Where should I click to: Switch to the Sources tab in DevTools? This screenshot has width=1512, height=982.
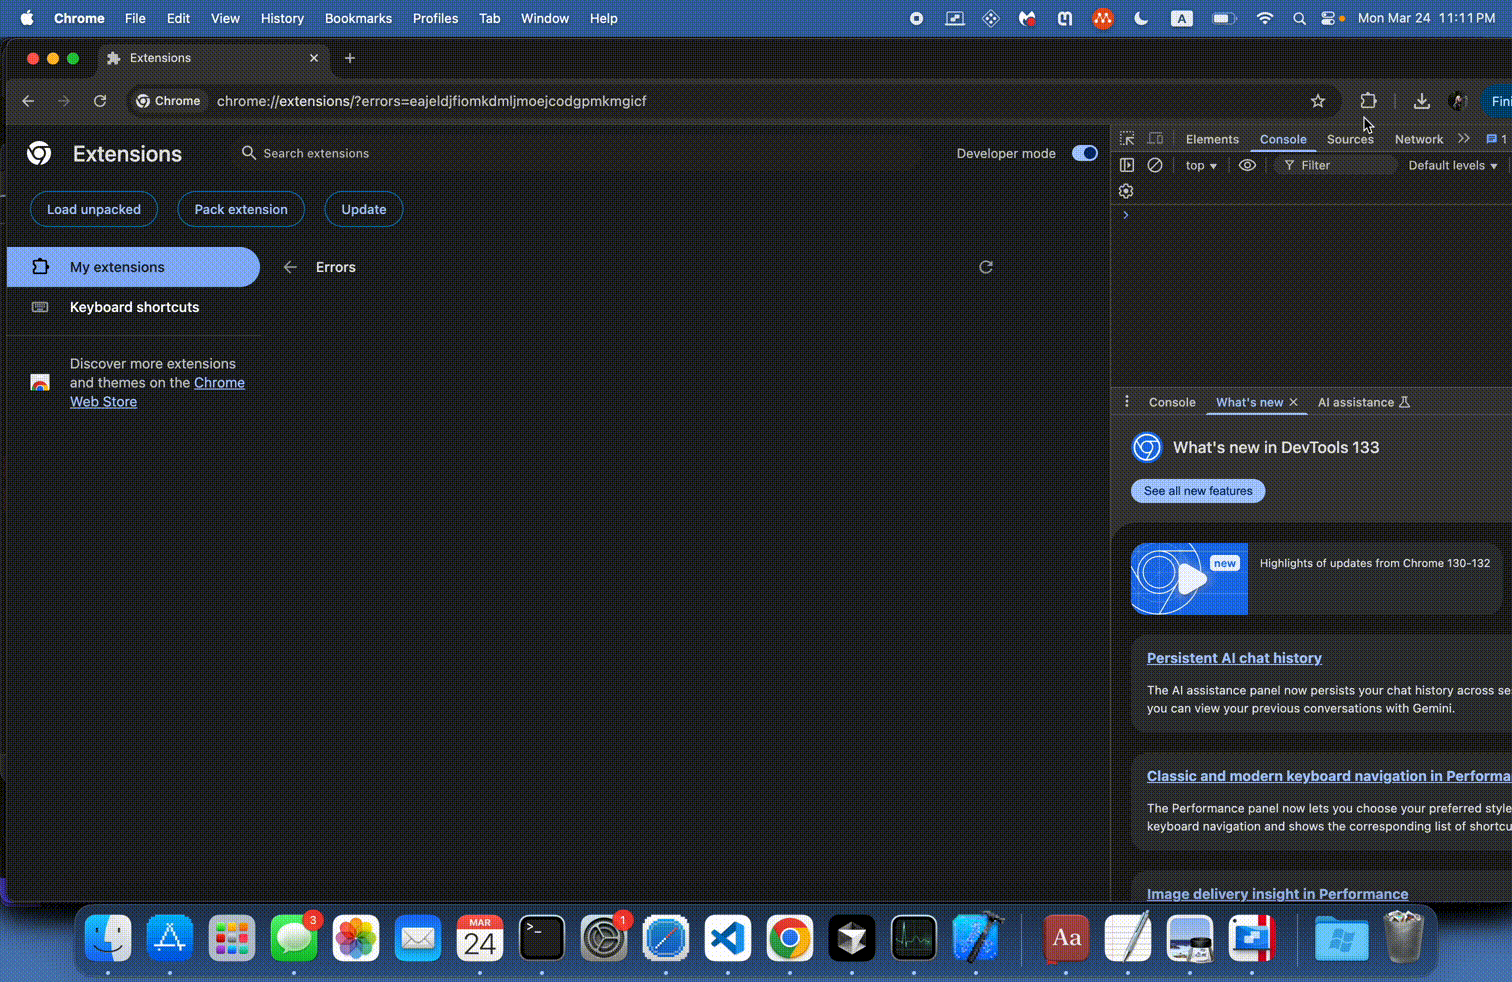point(1350,139)
